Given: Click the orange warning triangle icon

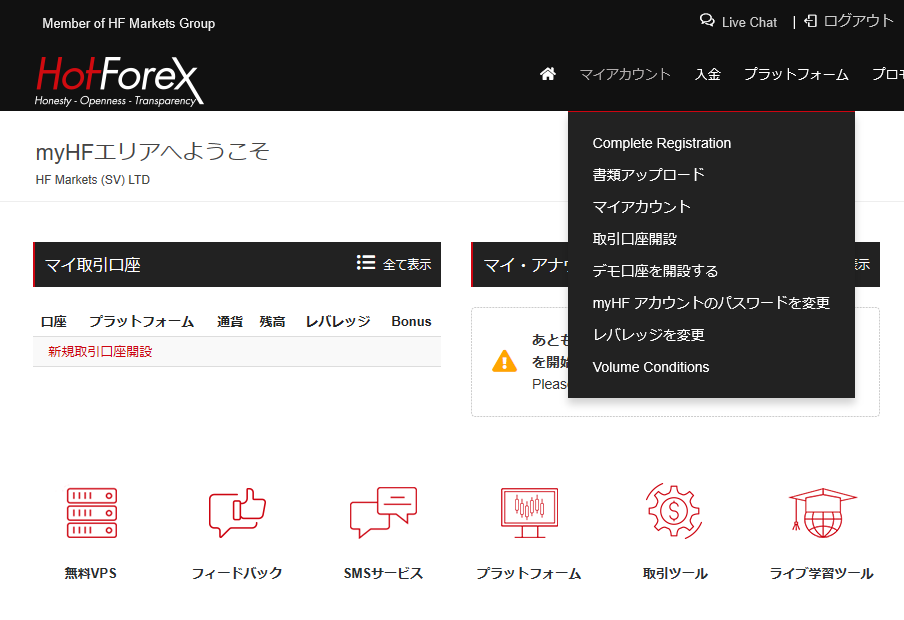Looking at the screenshot, I should point(504,362).
